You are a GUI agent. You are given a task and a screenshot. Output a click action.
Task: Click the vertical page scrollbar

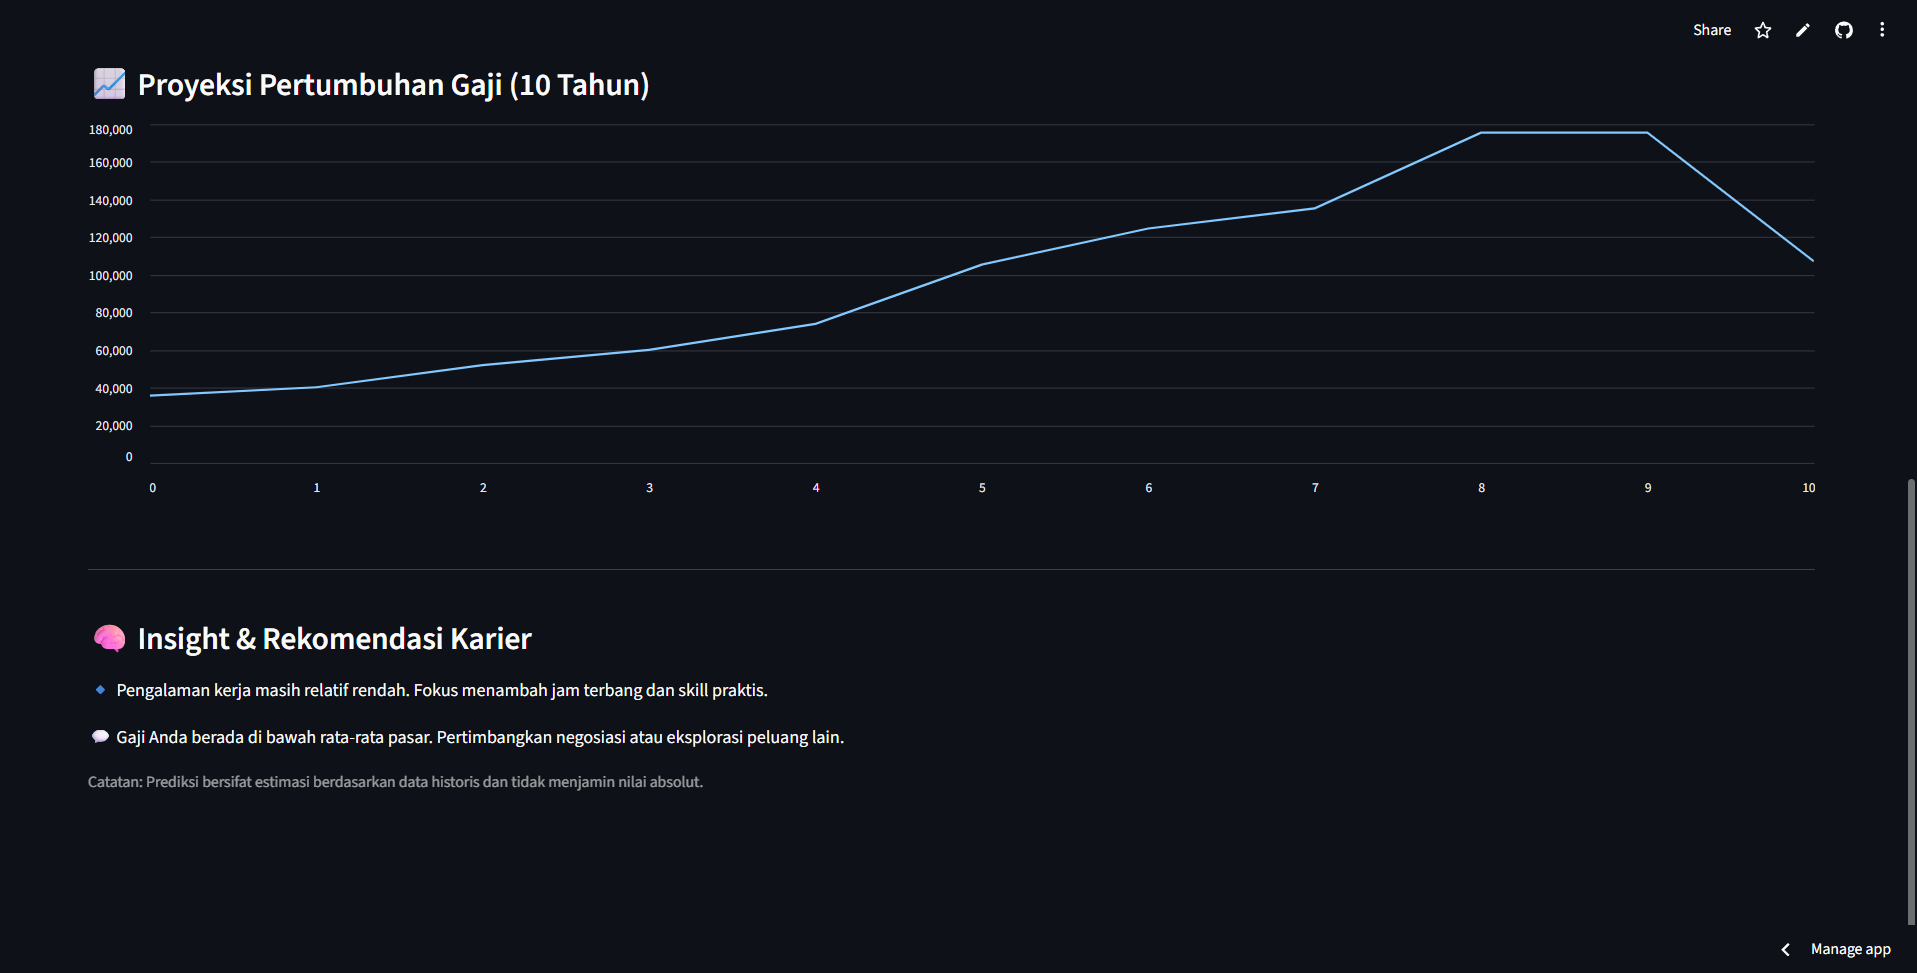pyautogui.click(x=1911, y=700)
